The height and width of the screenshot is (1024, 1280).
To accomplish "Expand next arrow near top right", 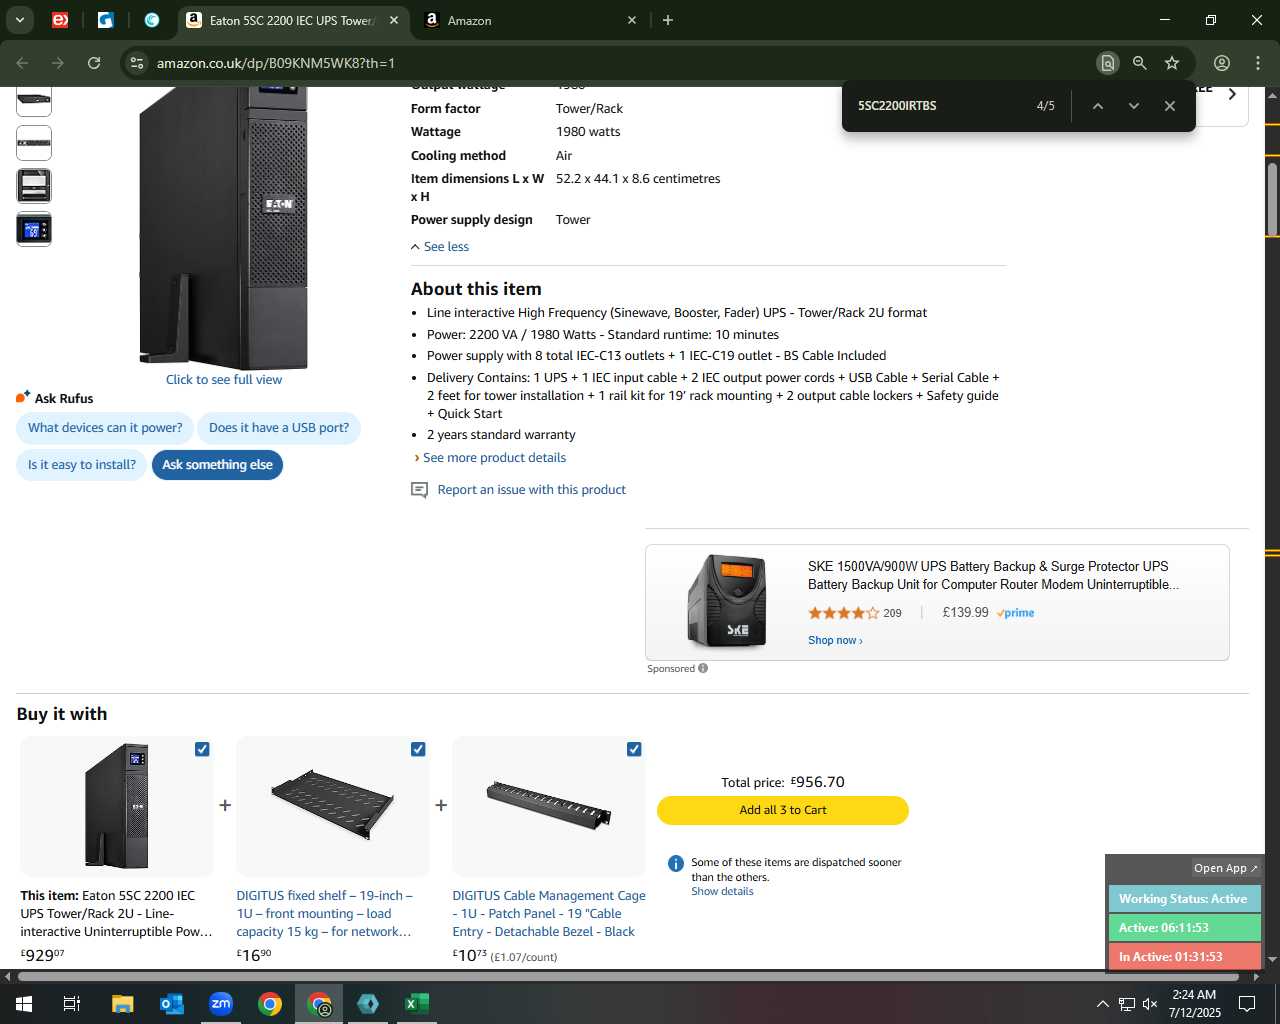I will 1232,95.
